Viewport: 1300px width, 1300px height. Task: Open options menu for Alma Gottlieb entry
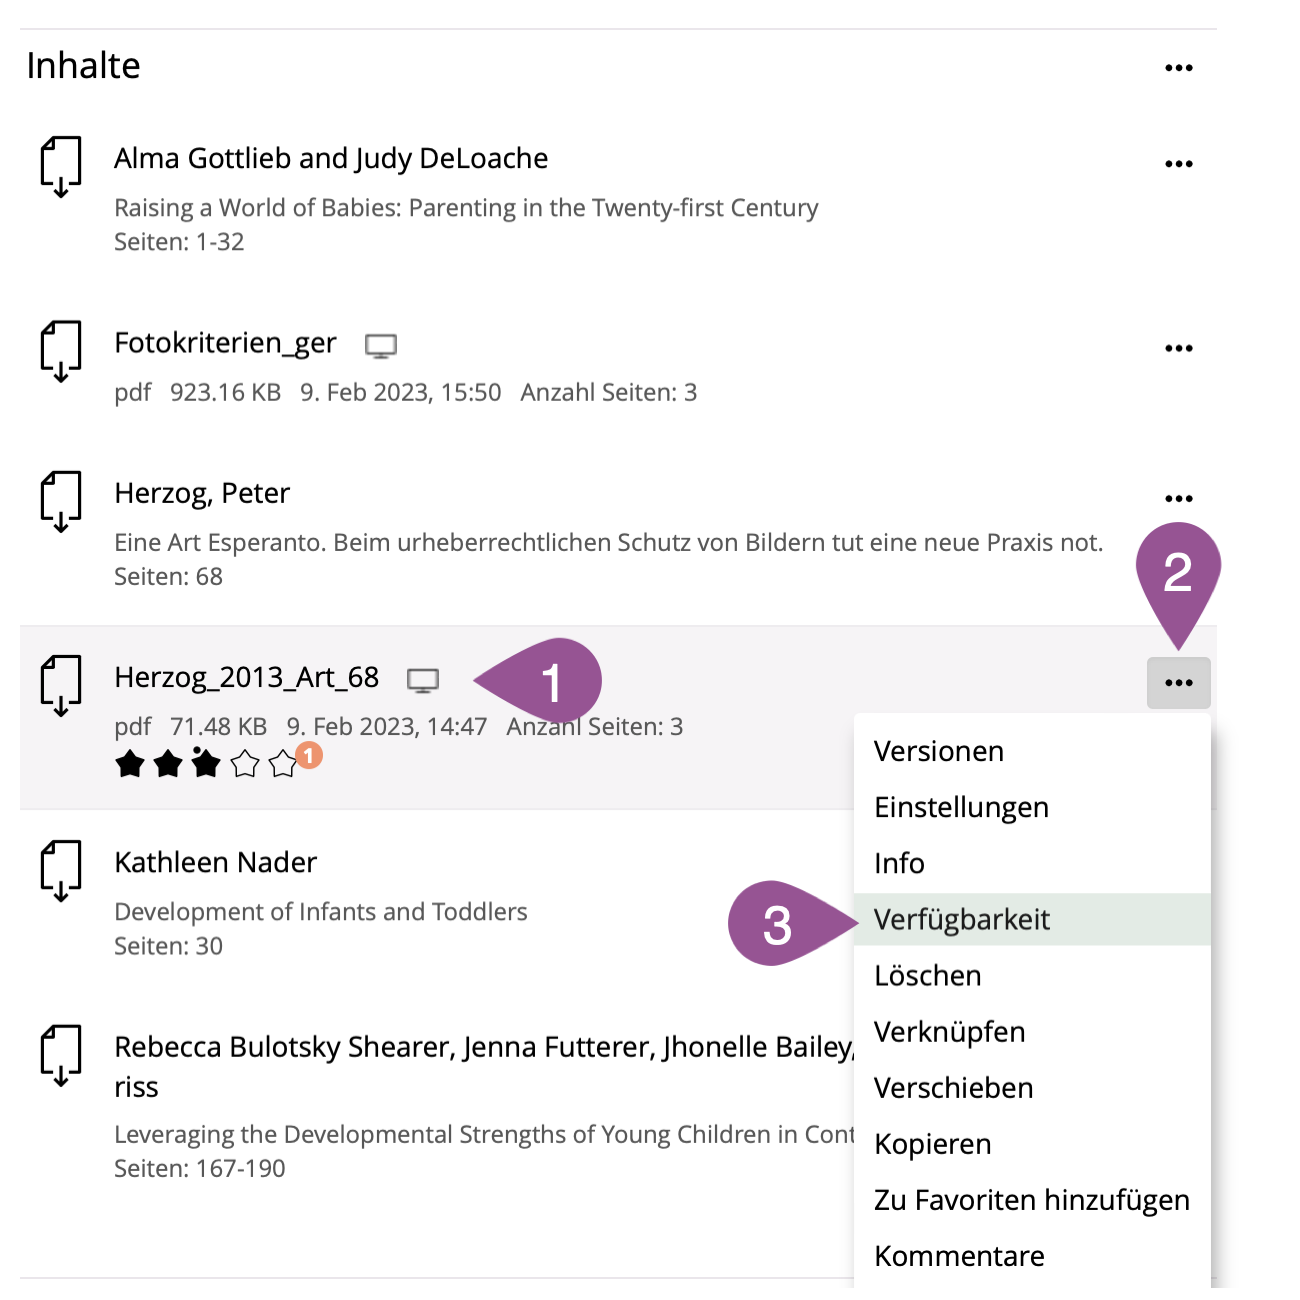coord(1179,164)
